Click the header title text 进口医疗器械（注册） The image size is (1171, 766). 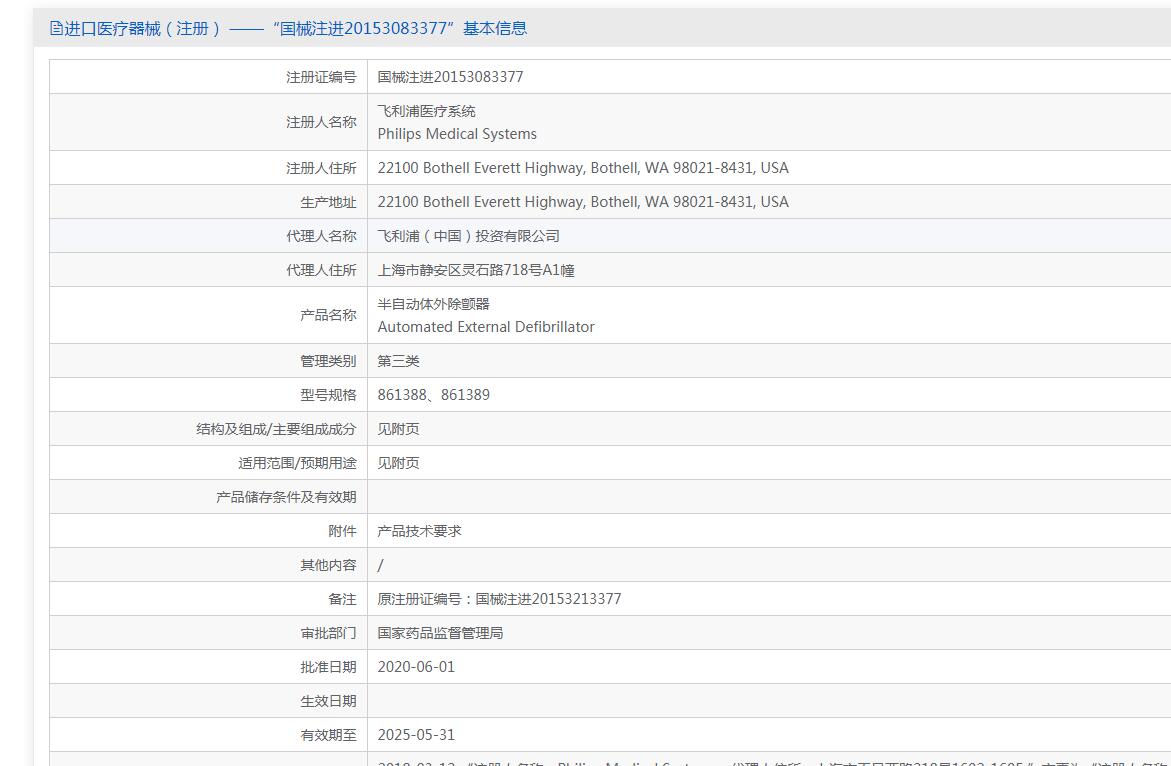(143, 28)
